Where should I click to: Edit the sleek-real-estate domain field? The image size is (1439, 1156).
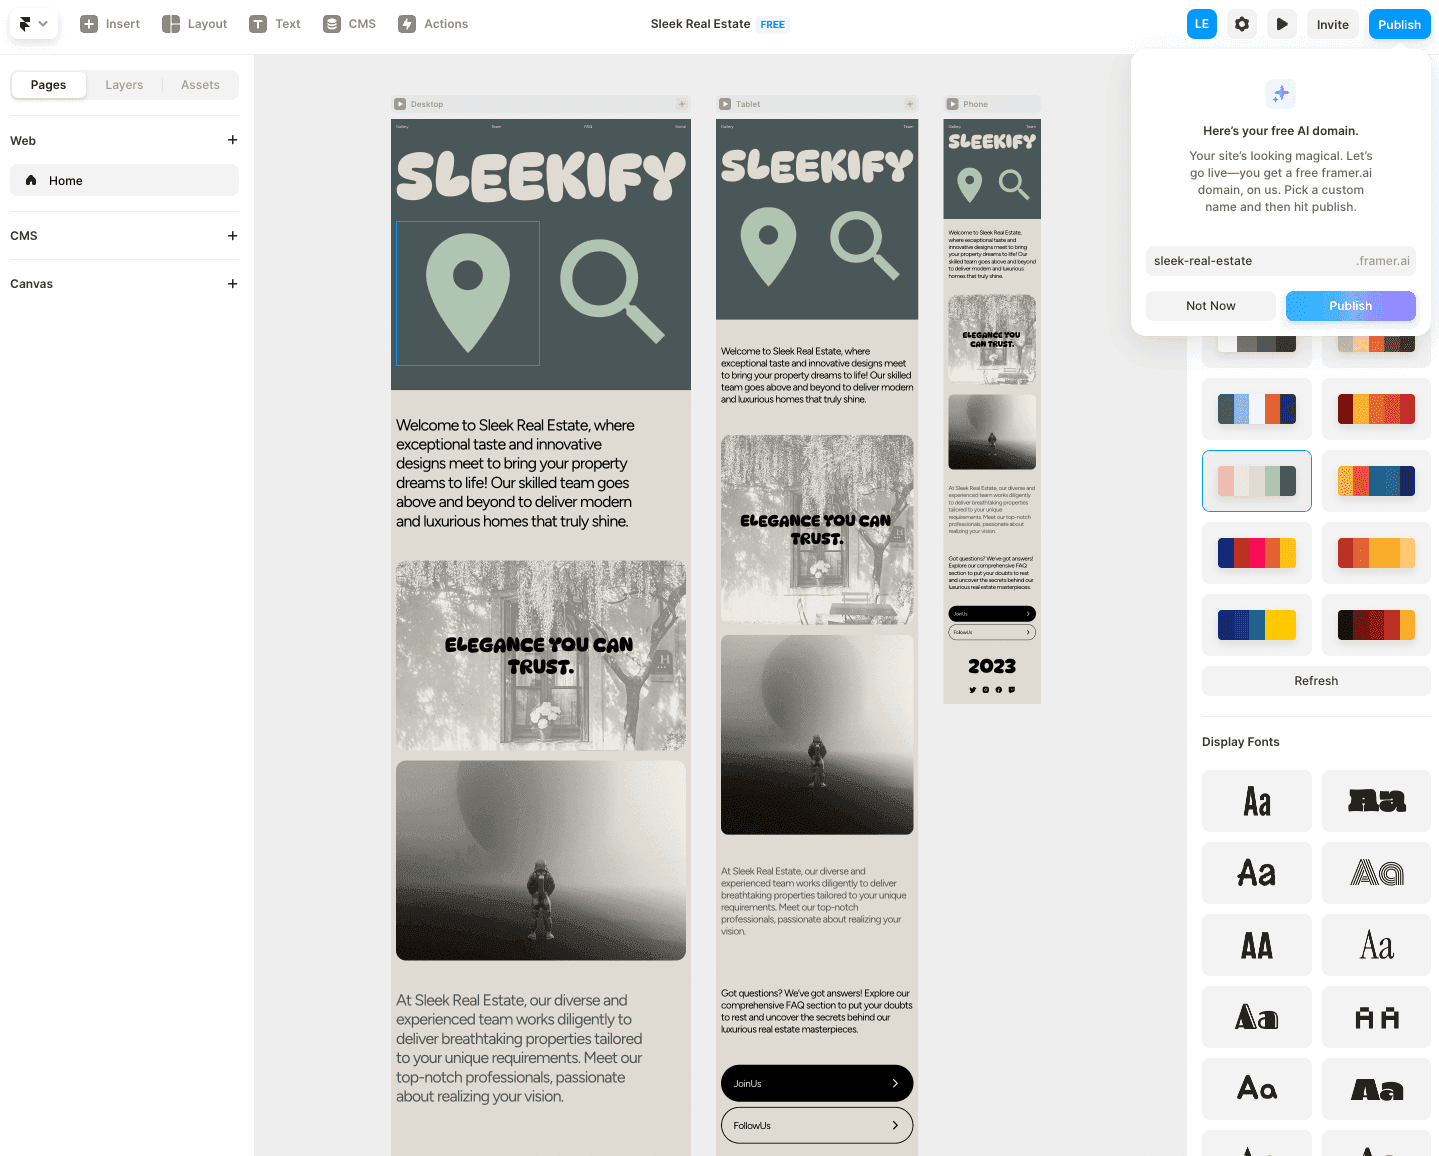click(1250, 261)
